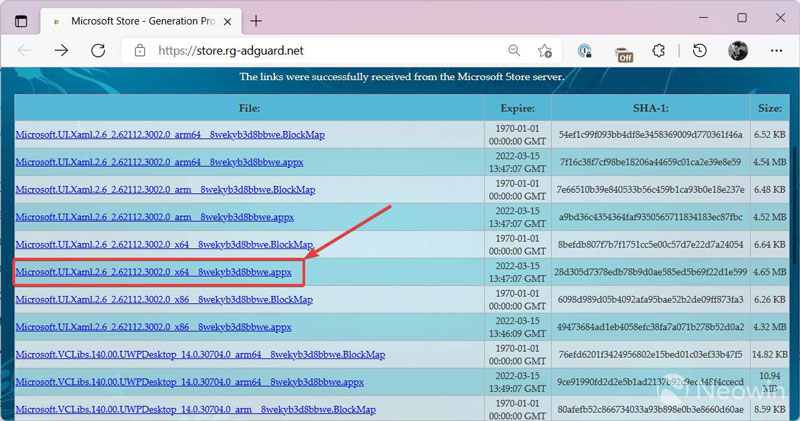Open a new tab with plus button
Image resolution: width=800 pixels, height=421 pixels.
coord(257,19)
